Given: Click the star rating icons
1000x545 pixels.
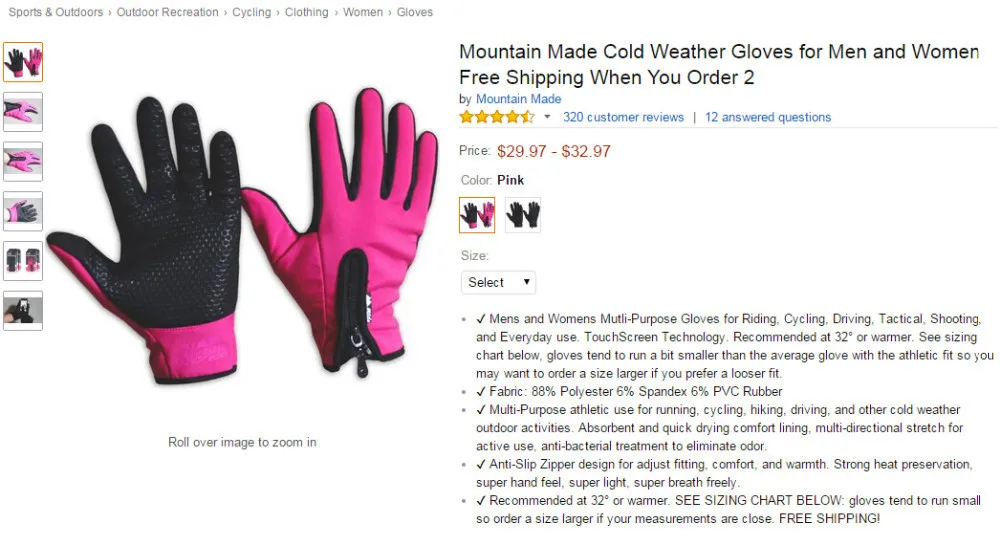Looking at the screenshot, I should click(497, 117).
